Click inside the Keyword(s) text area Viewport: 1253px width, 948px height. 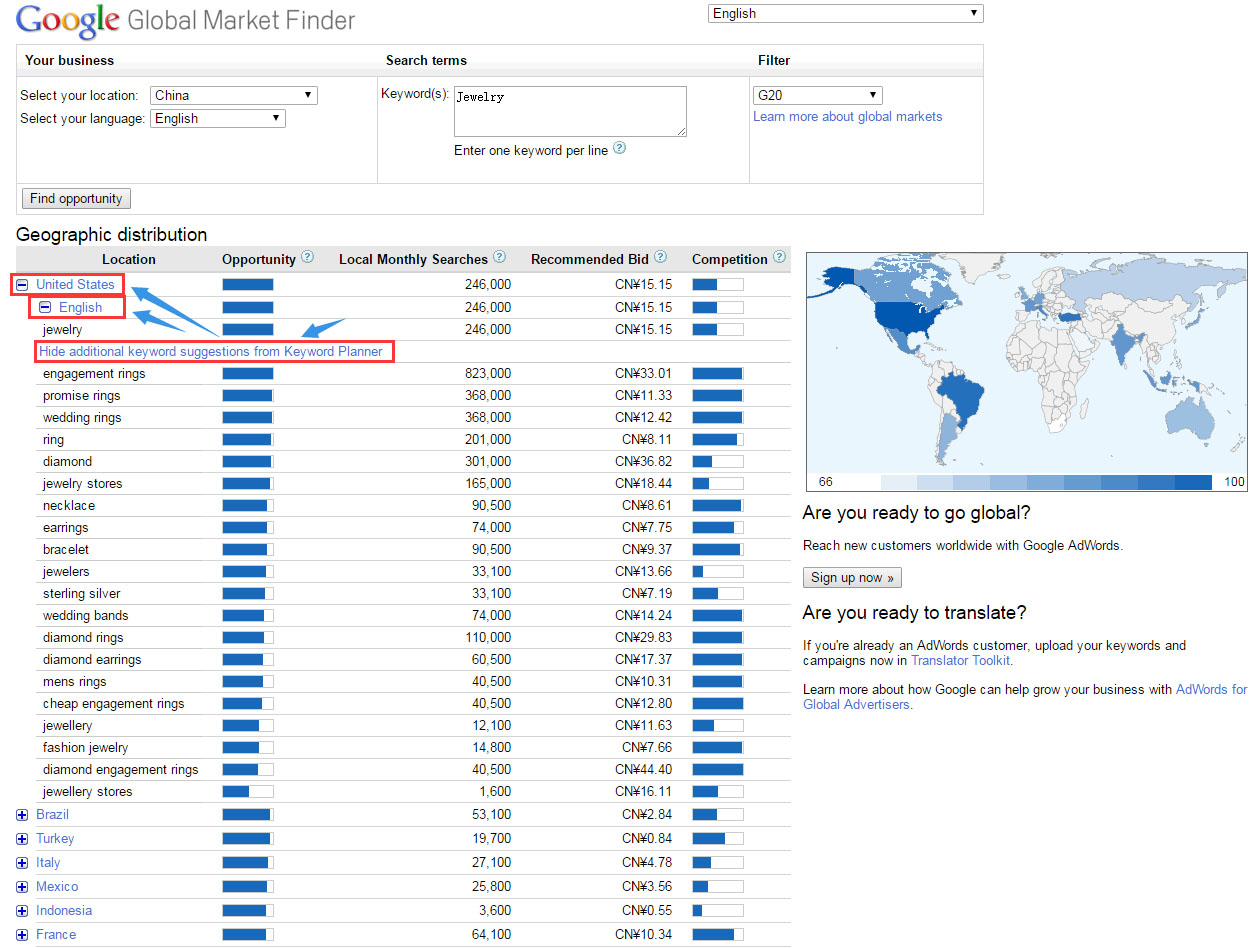(x=570, y=111)
